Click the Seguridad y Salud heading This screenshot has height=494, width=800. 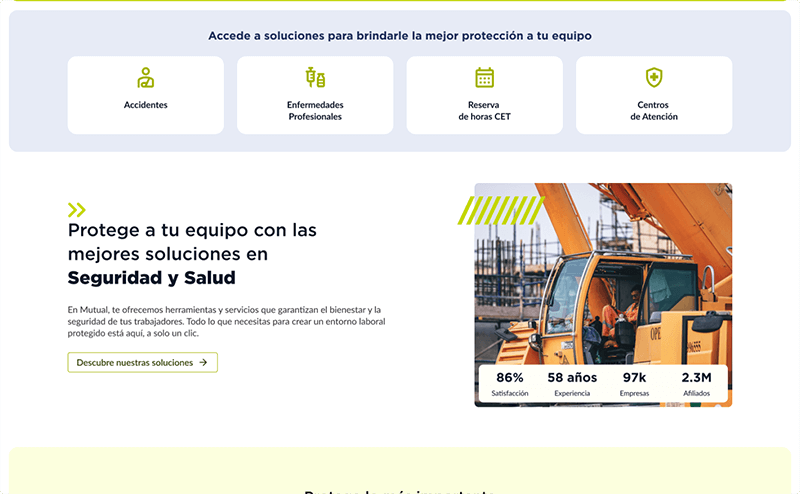152,278
